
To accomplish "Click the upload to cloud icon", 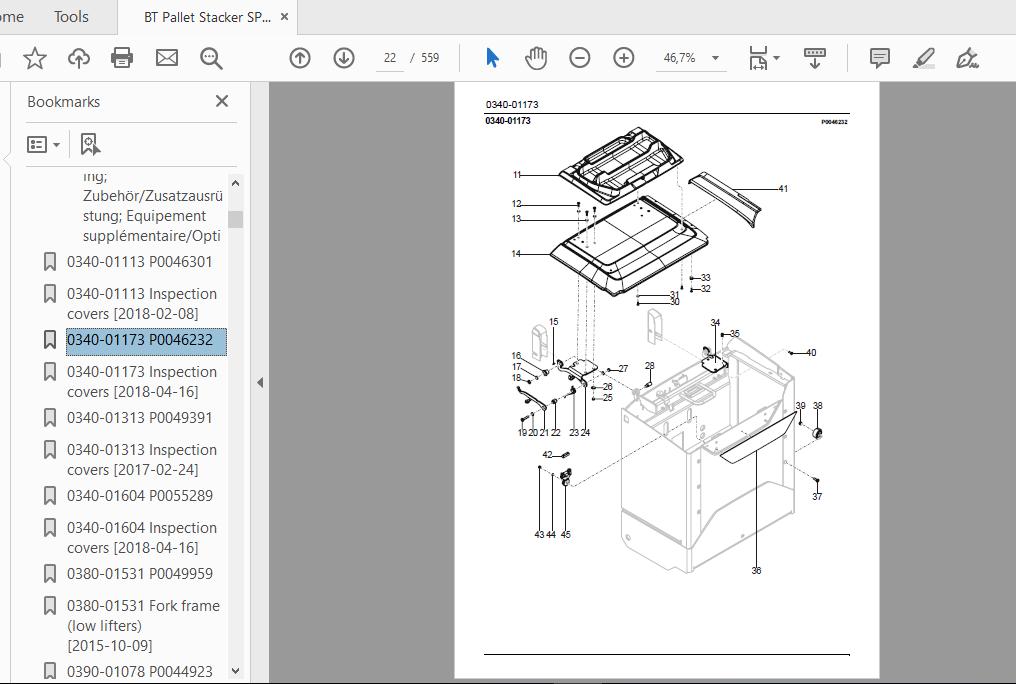I will [78, 58].
